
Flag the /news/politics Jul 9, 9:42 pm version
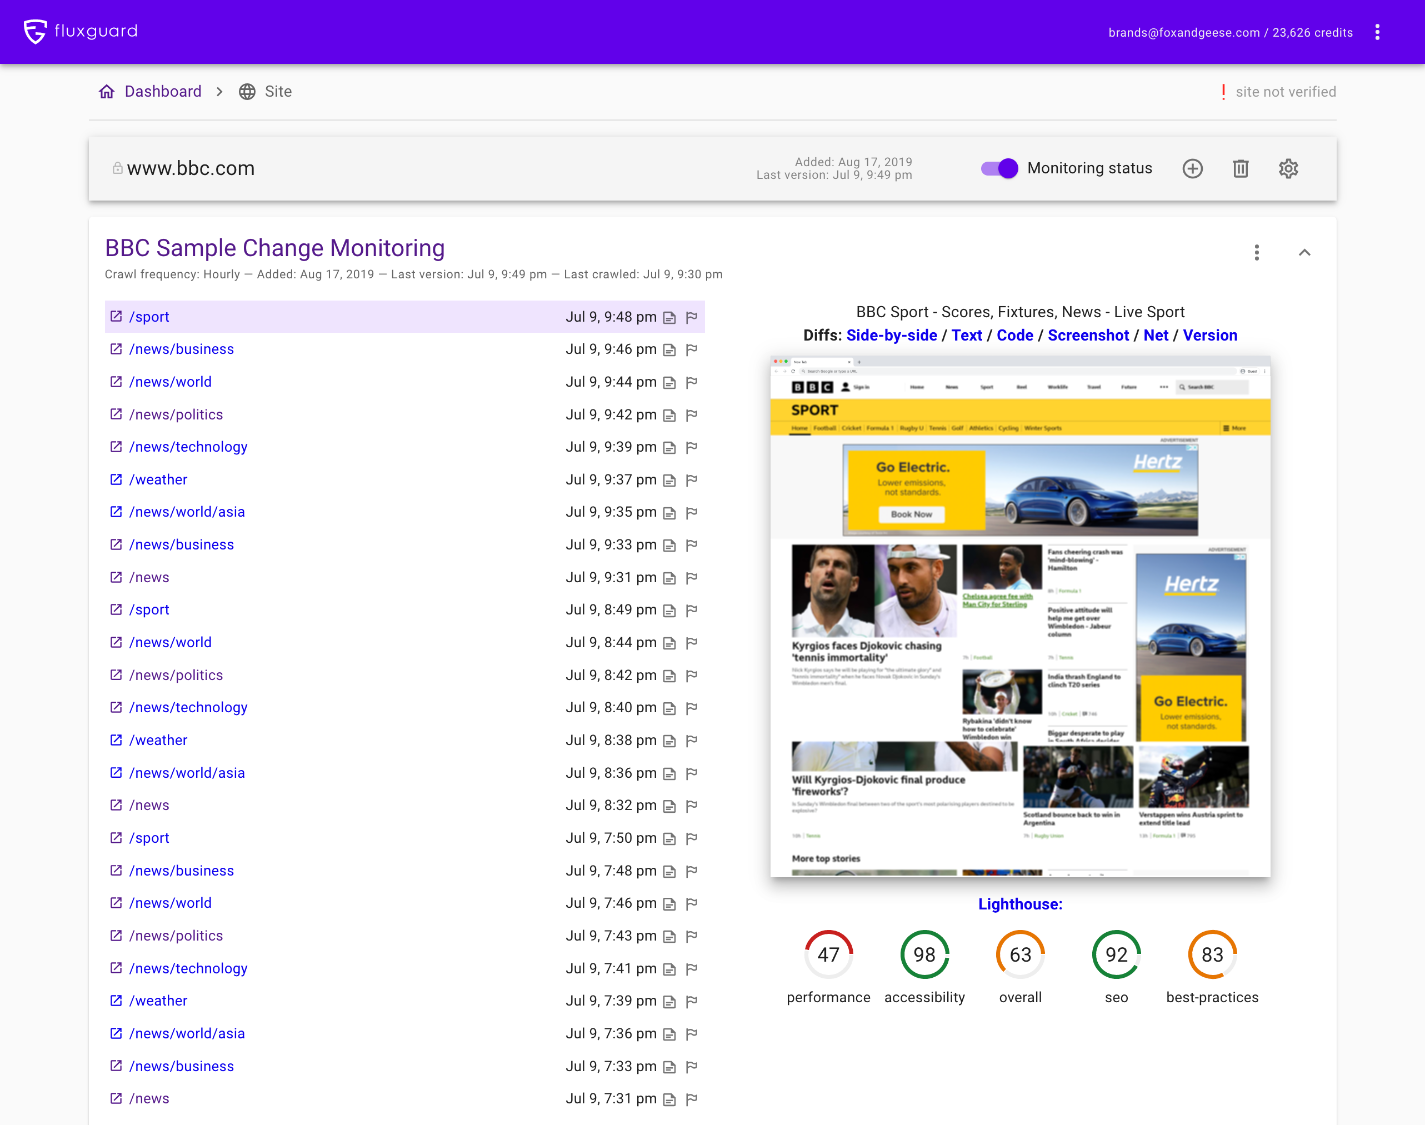691,415
